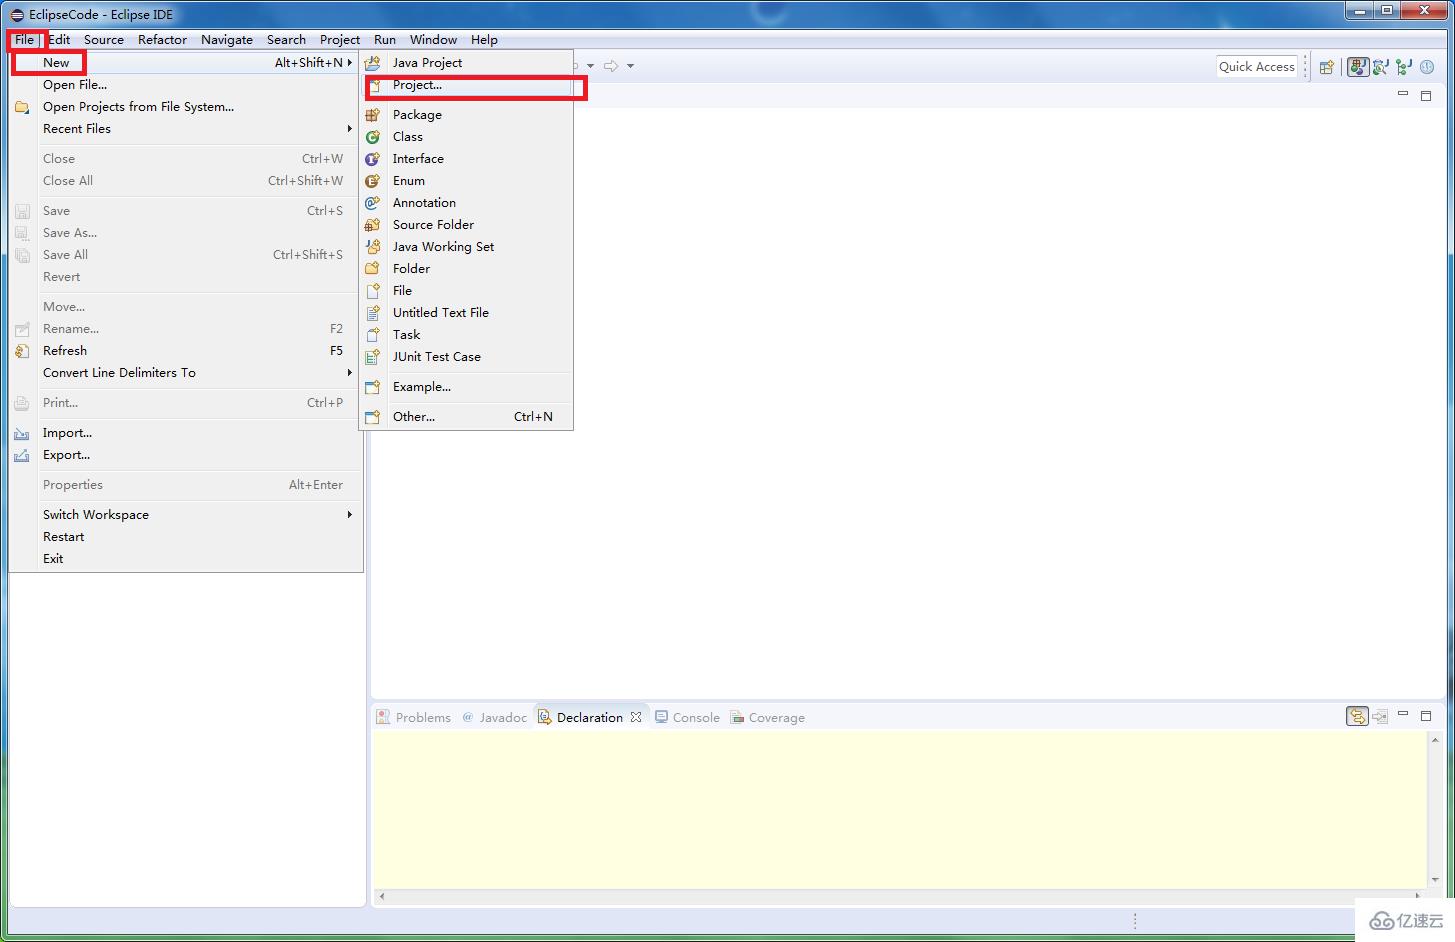Viewport: 1455px width, 942px height.
Task: Select Project... in the New submenu
Action: pos(466,85)
